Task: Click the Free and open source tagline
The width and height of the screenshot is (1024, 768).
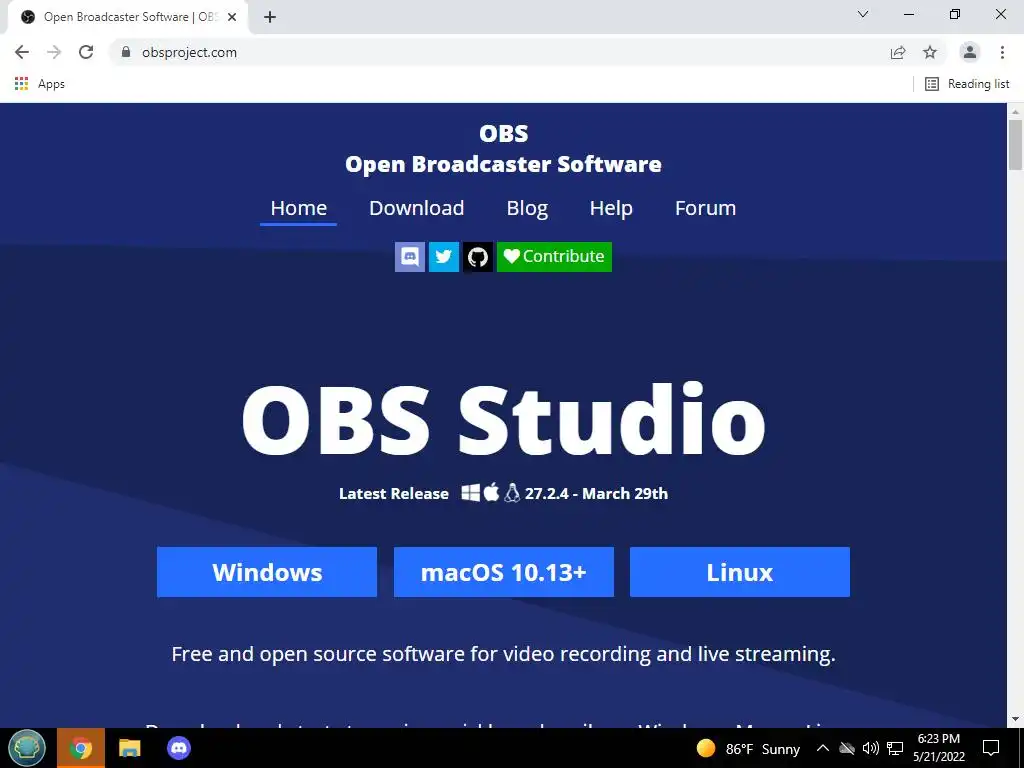Action: 504,654
